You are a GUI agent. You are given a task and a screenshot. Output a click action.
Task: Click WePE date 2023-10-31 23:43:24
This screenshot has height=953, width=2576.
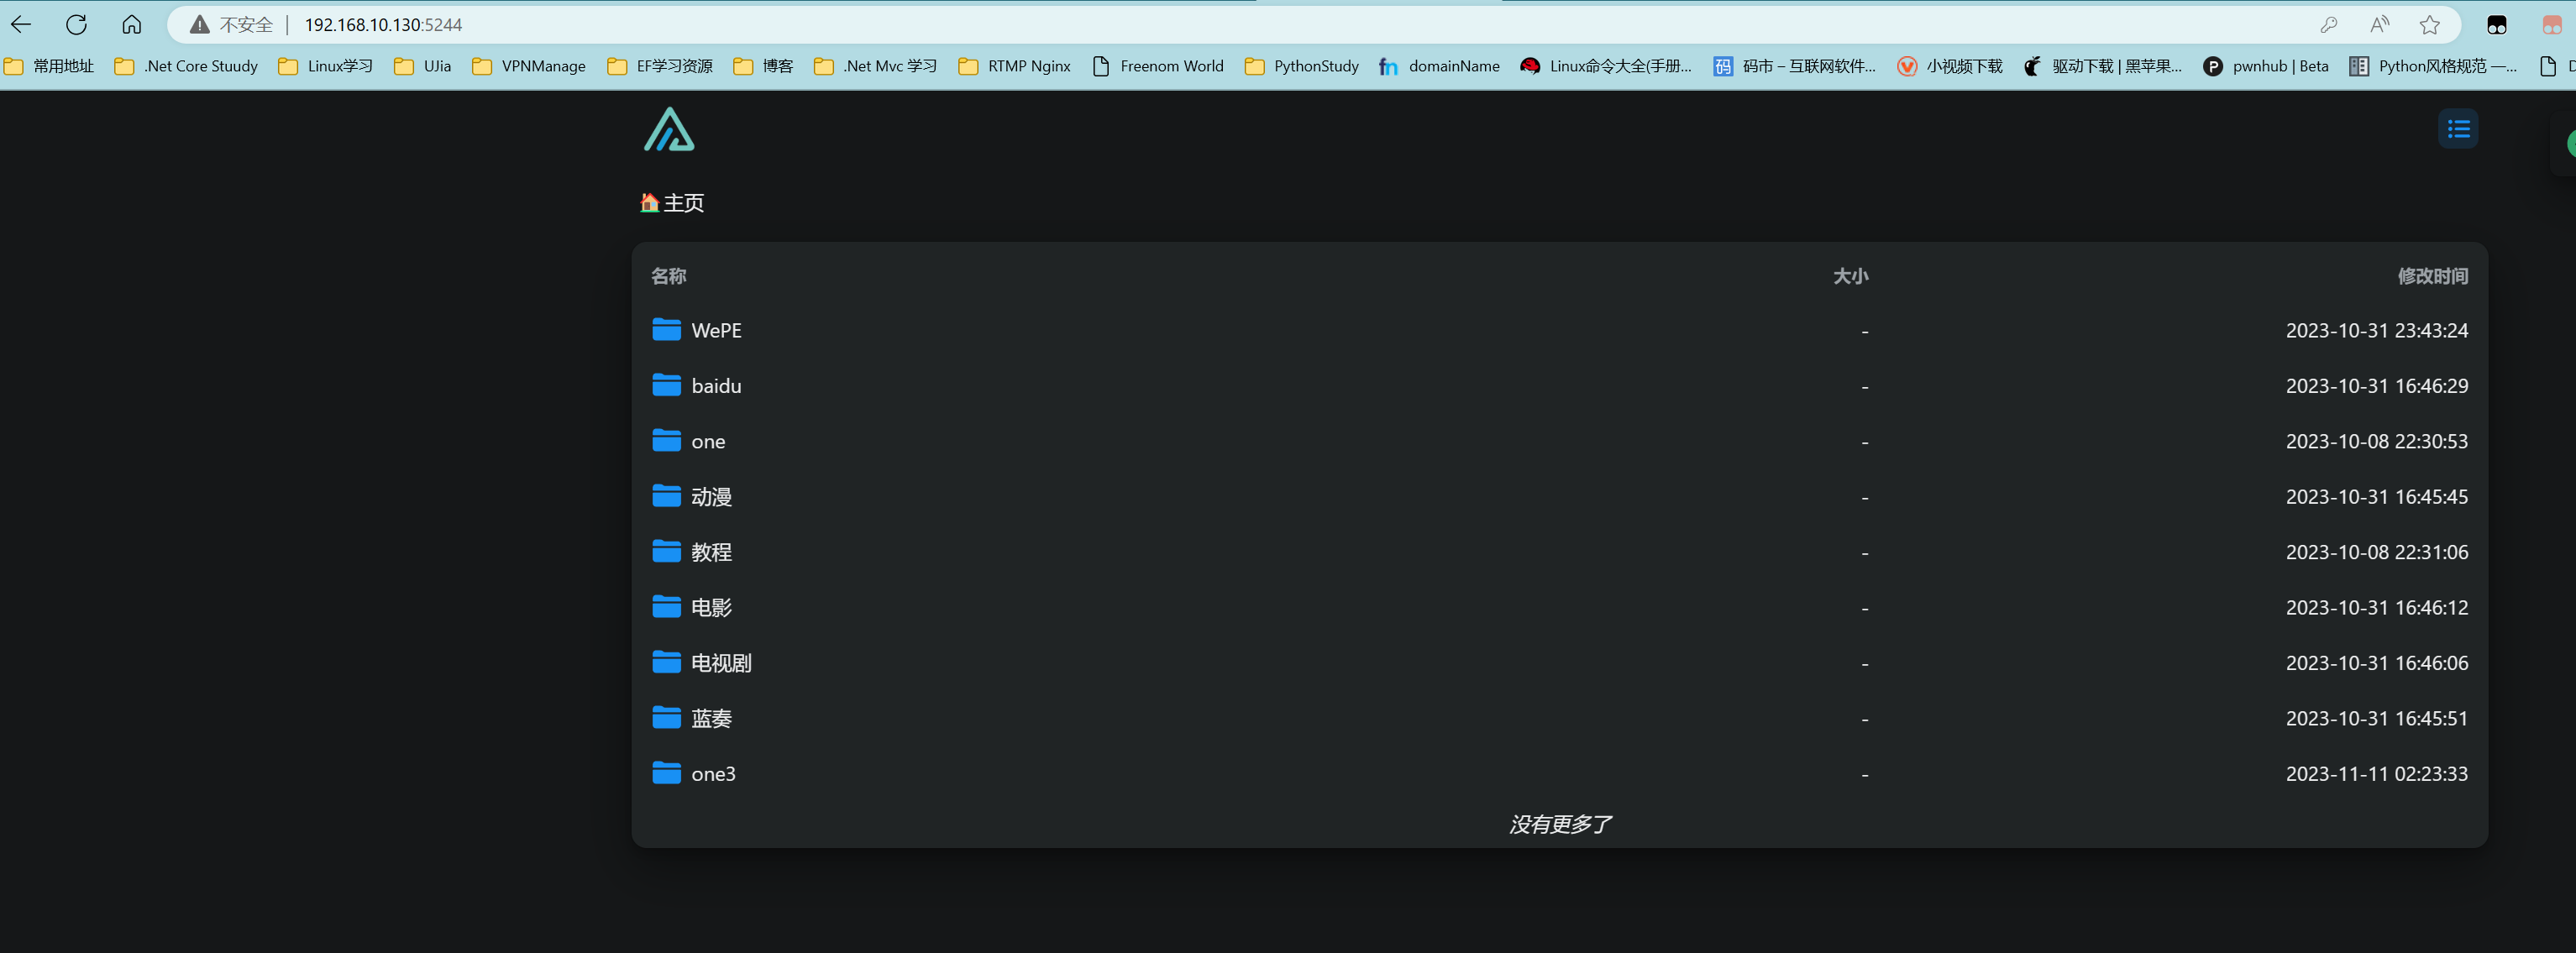point(2377,331)
